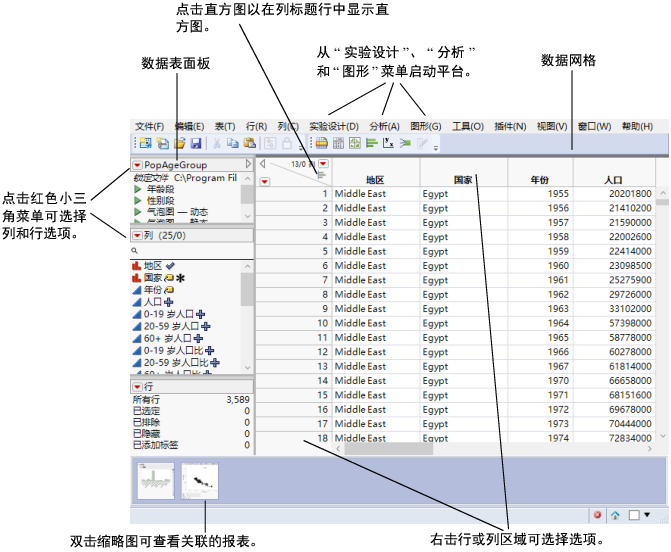Click the label tag icon next to 年份
671x552 pixels.
[169, 290]
